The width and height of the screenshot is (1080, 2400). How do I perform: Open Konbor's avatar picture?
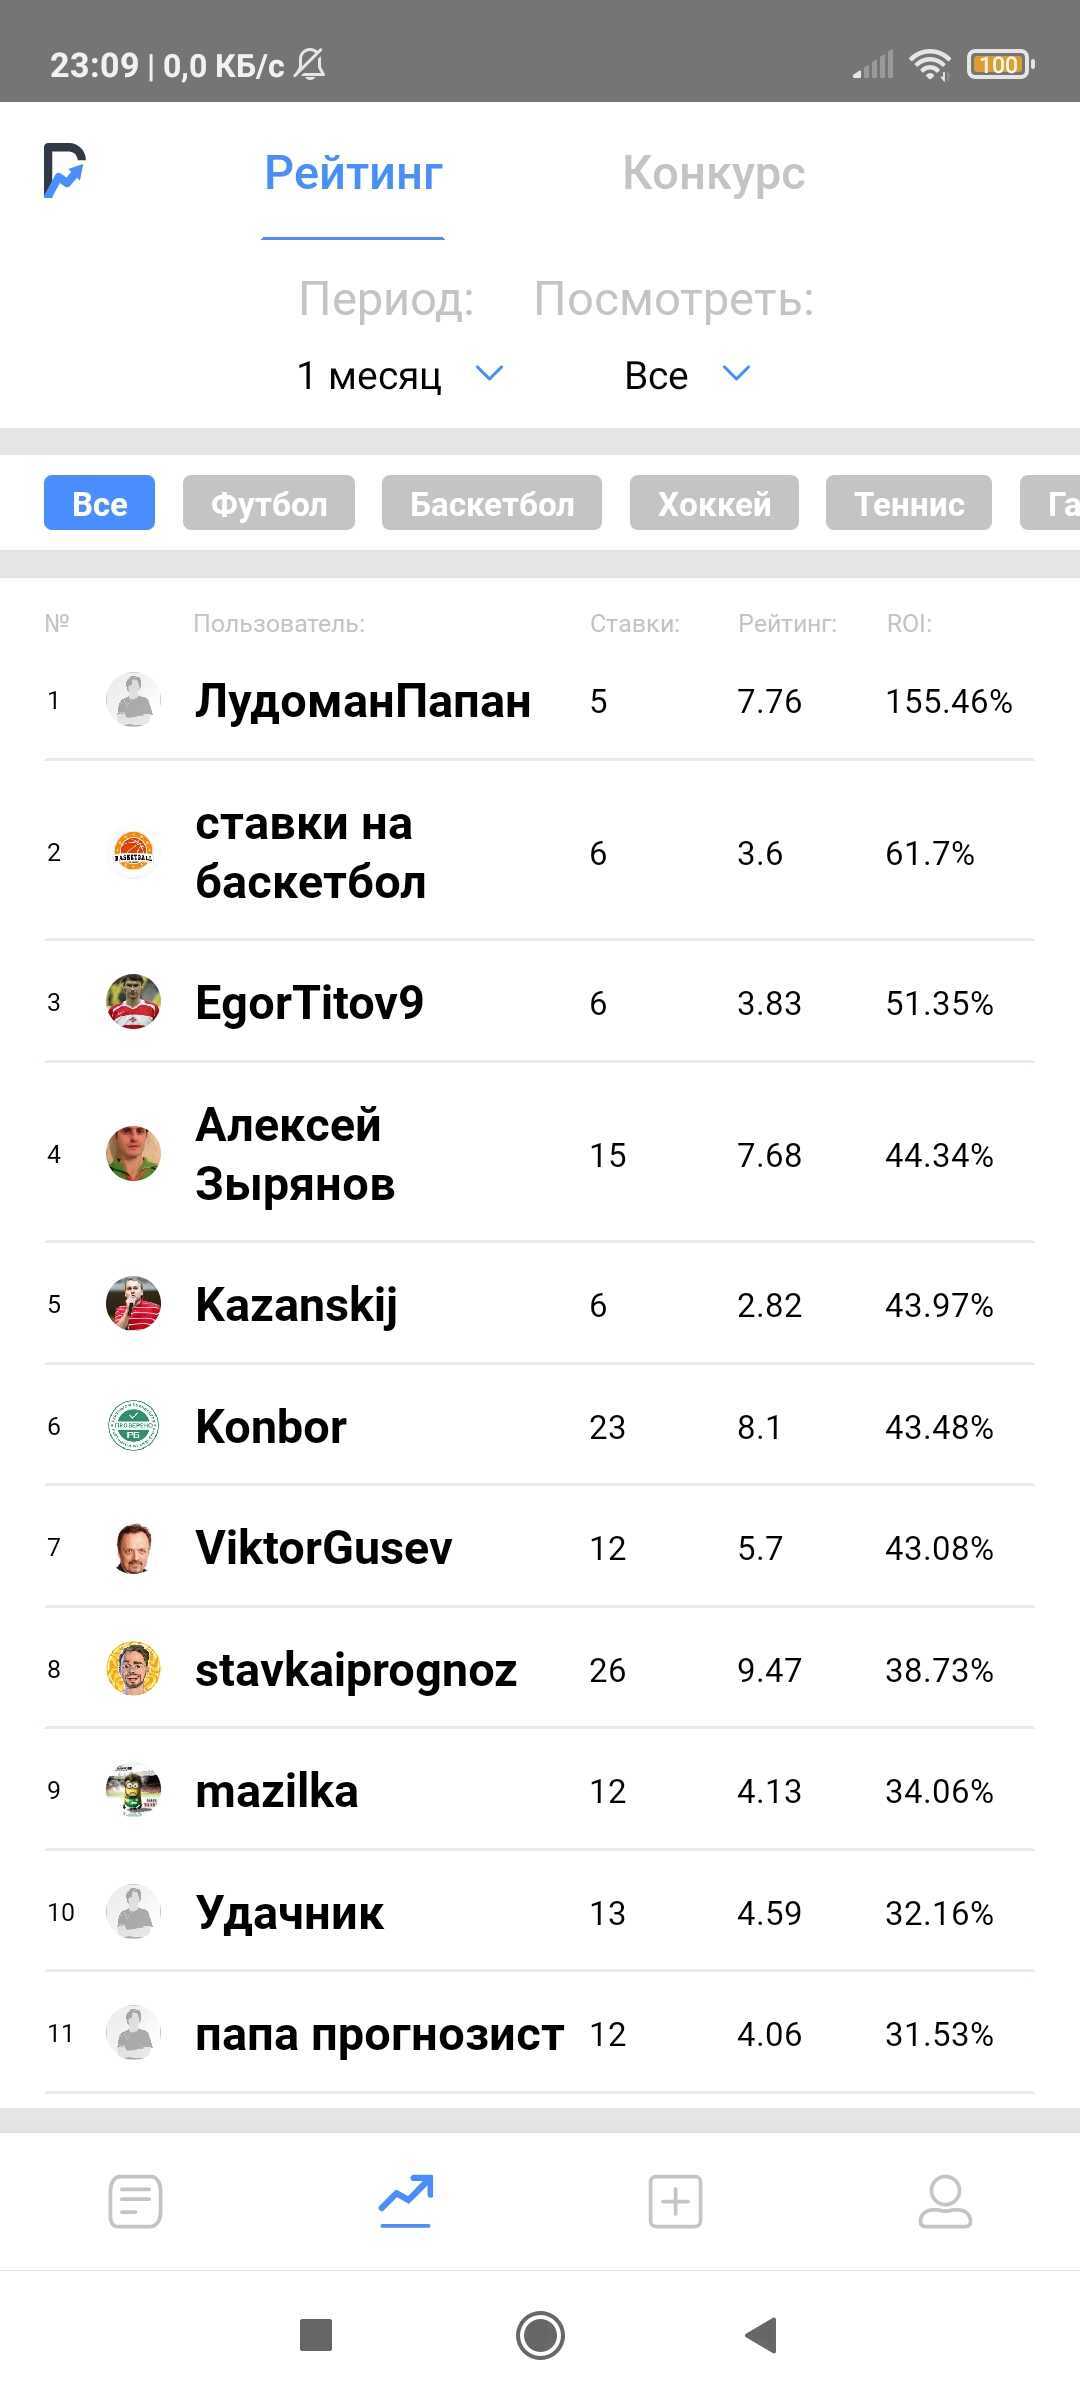(x=133, y=1426)
